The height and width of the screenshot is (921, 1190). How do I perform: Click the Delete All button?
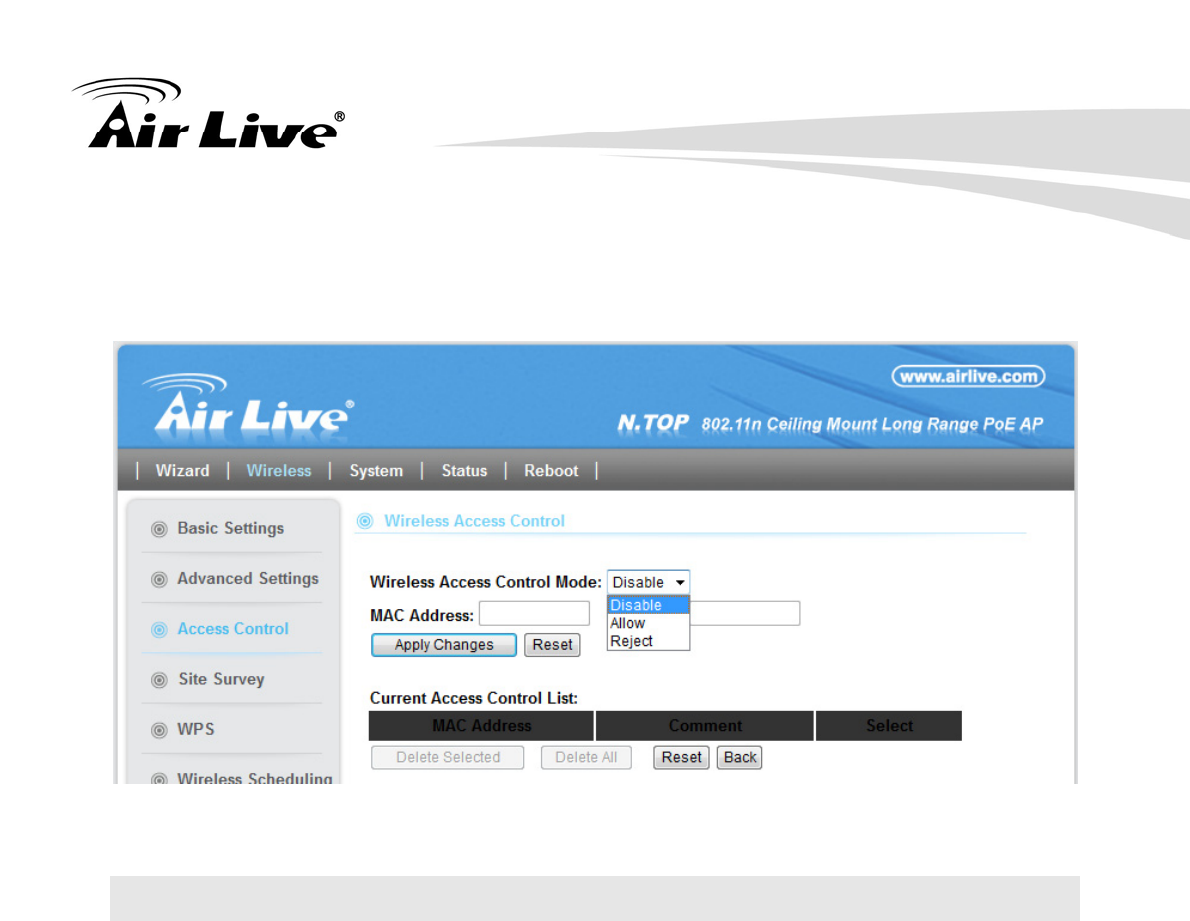[x=586, y=757]
